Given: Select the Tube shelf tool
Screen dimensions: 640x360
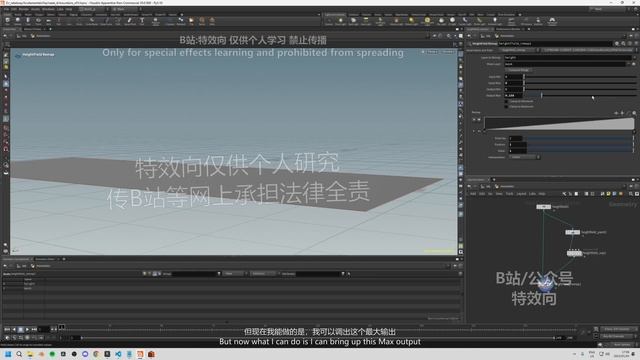Looking at the screenshot, I should click(28, 21).
